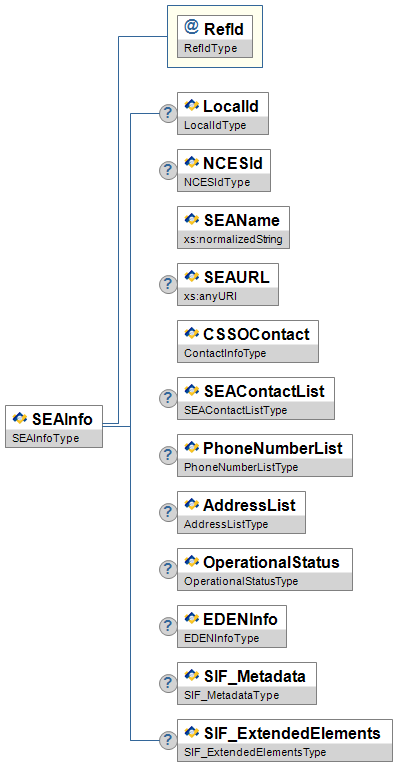Click the question mark beside EDENInfo
The height and width of the screenshot is (766, 415).
pos(168,626)
